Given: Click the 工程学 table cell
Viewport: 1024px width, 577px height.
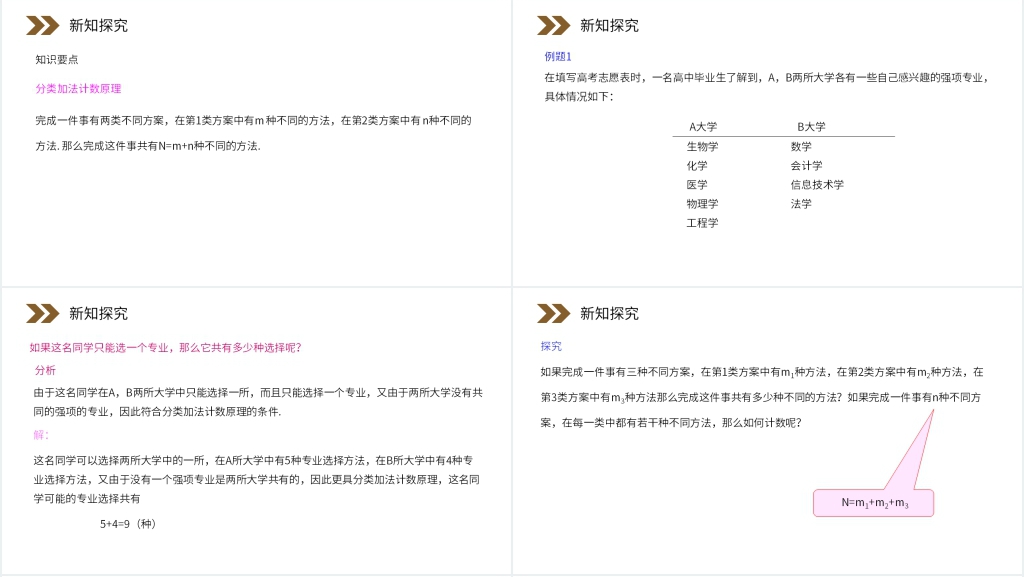Looking at the screenshot, I should point(702,223).
